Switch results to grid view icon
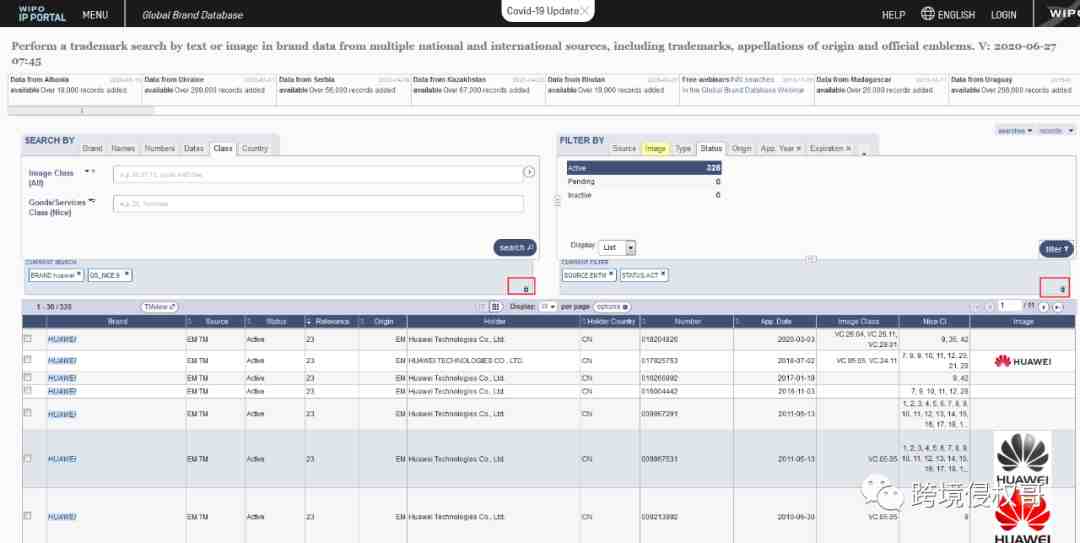 click(495, 307)
